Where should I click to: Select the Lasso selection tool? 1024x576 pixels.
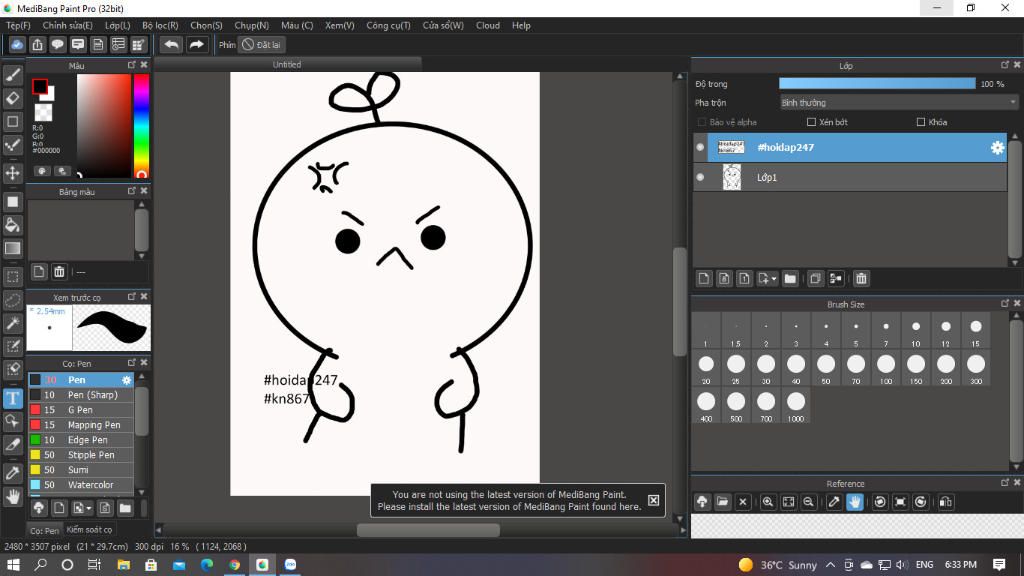[x=12, y=300]
